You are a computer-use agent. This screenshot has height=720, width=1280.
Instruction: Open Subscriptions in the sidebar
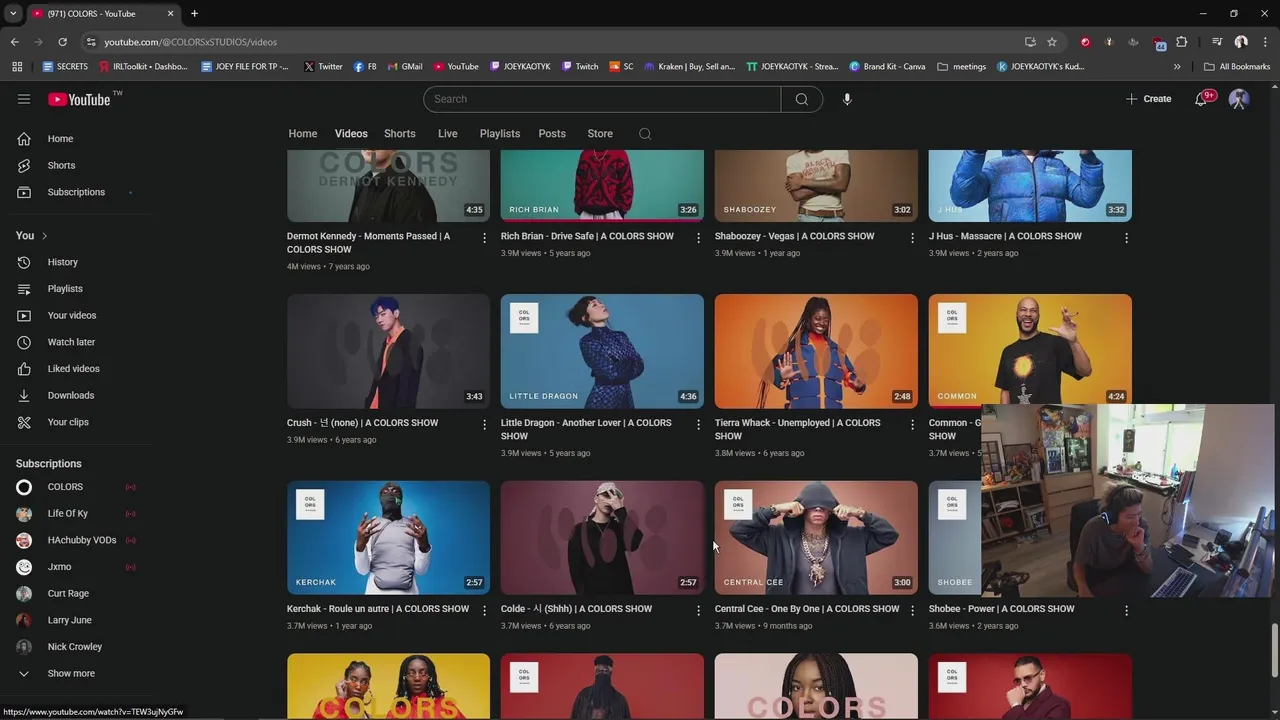point(76,192)
